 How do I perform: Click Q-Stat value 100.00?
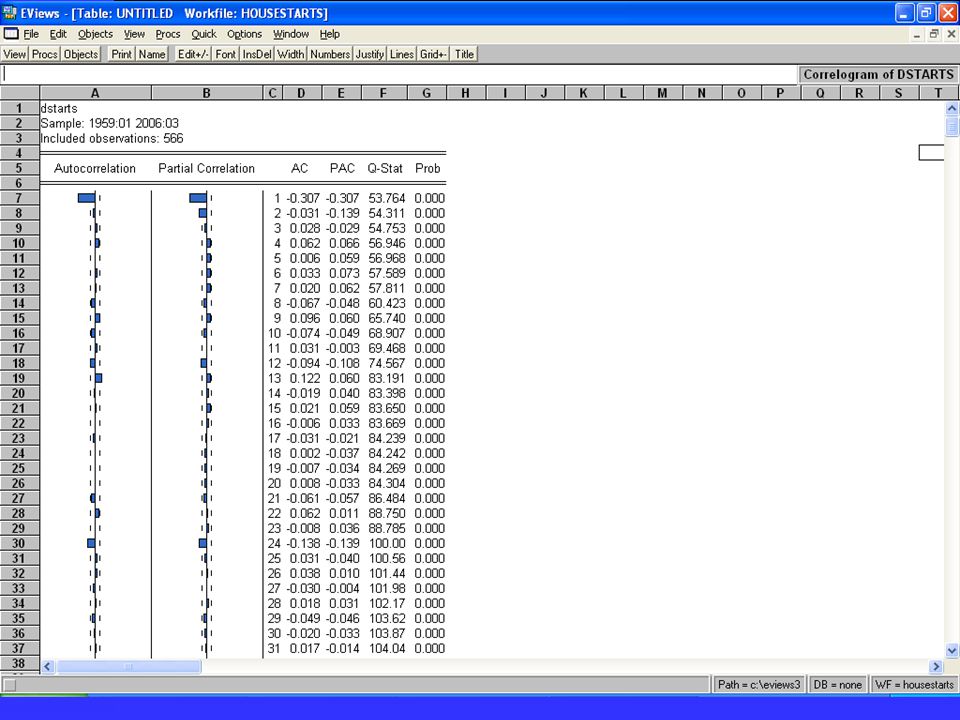[x=387, y=543]
